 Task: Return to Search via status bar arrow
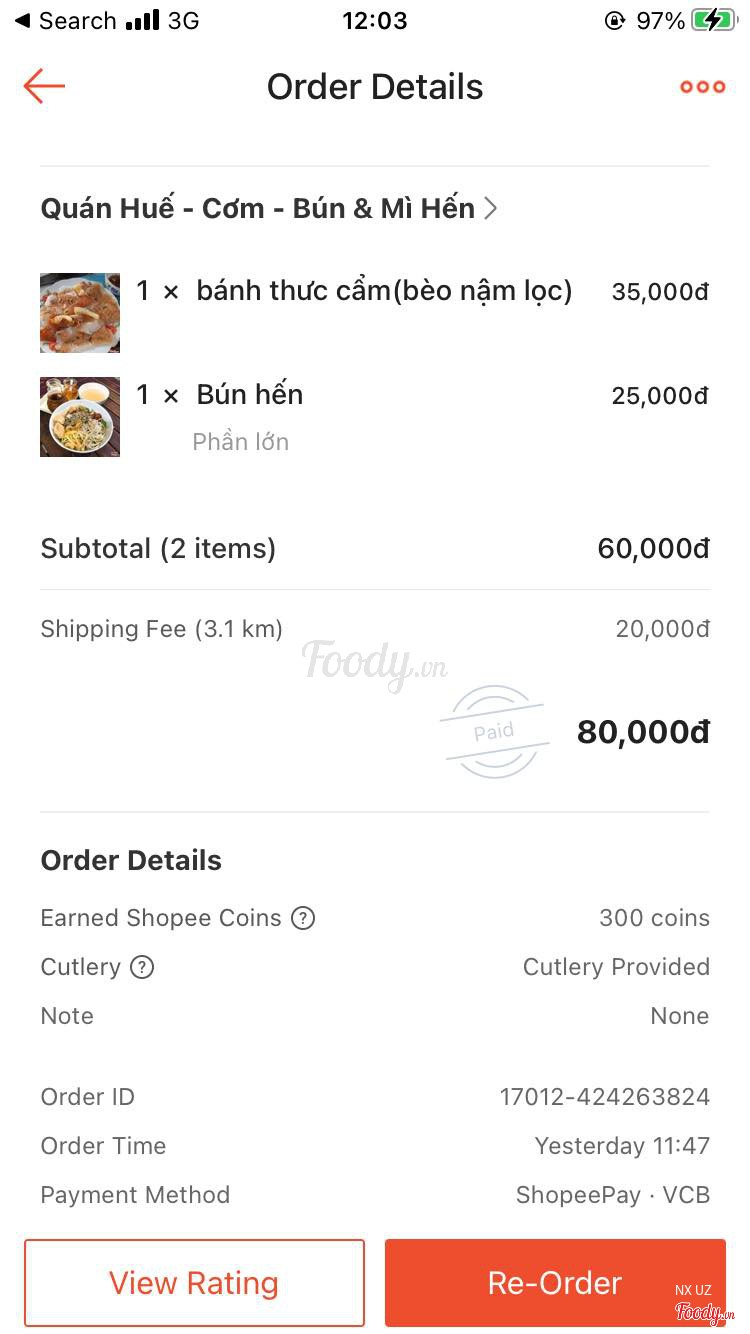22,20
